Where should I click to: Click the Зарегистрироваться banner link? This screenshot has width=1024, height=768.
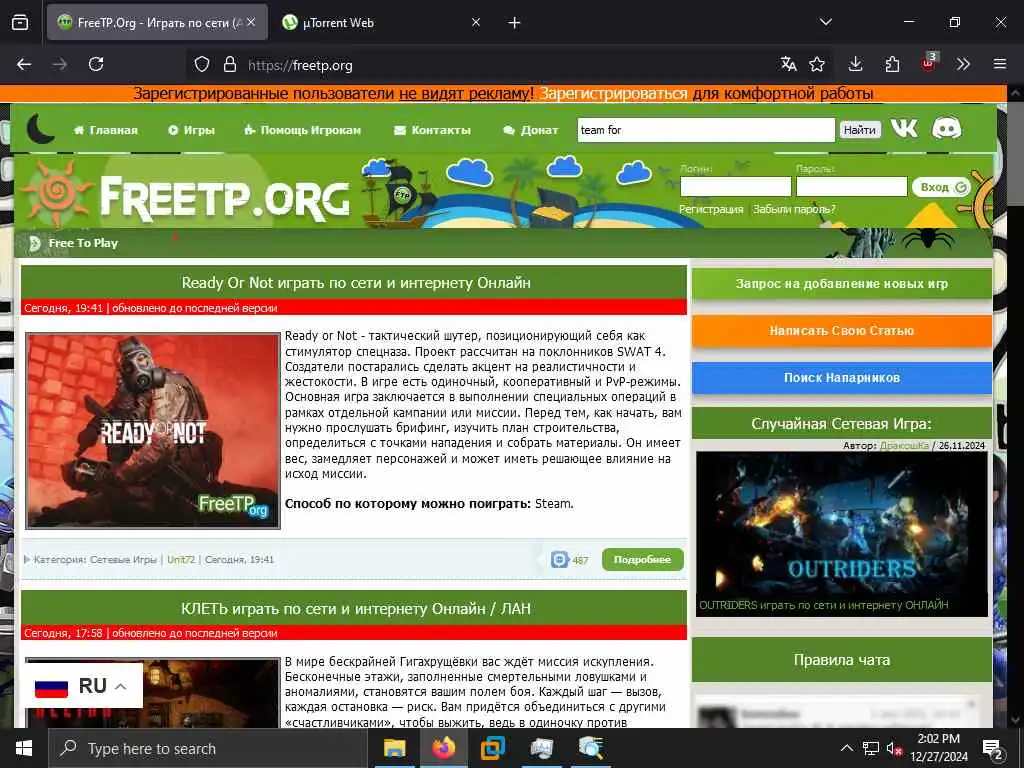tap(613, 93)
